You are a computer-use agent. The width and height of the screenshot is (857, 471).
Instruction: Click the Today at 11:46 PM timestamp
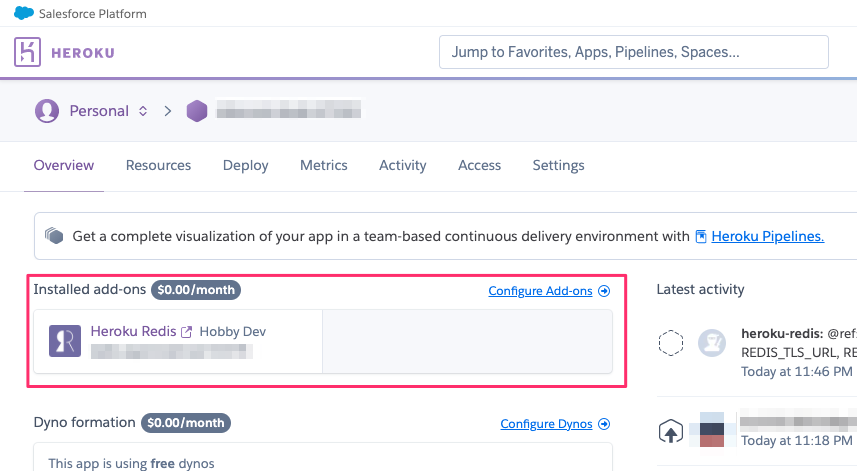pyautogui.click(x=796, y=372)
